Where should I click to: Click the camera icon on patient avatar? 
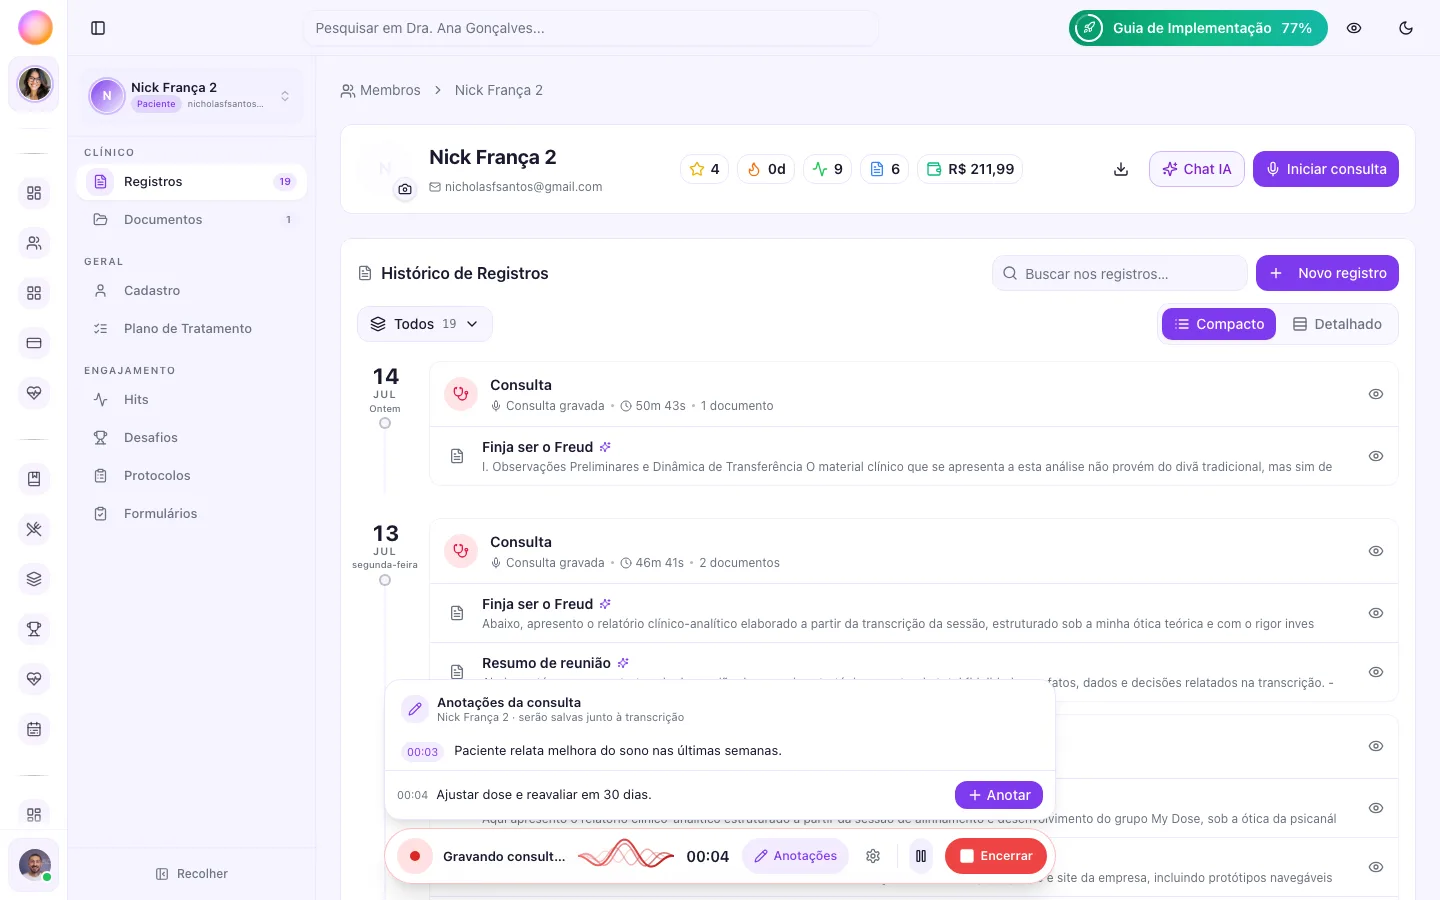[405, 188]
